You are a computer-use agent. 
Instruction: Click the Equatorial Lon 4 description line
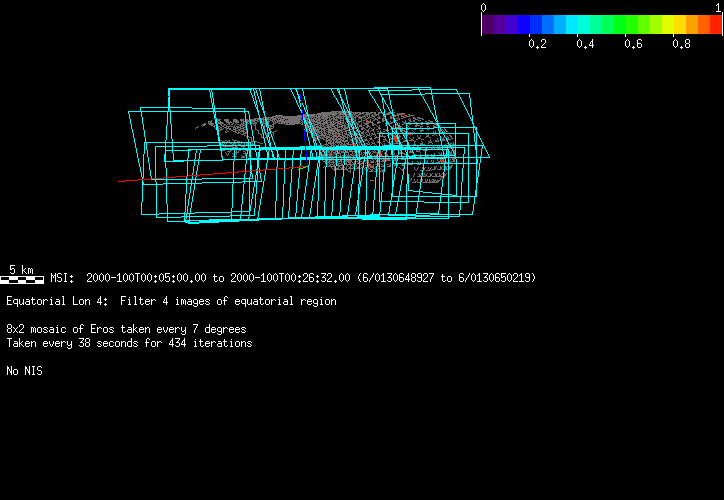click(x=171, y=301)
